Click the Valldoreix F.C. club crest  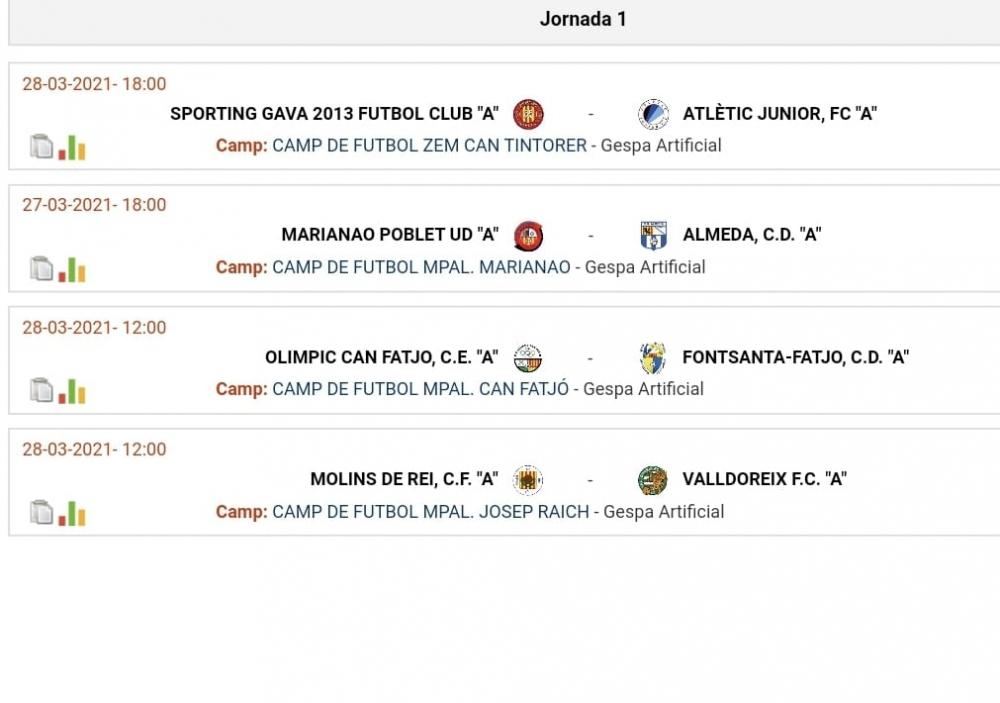(653, 480)
